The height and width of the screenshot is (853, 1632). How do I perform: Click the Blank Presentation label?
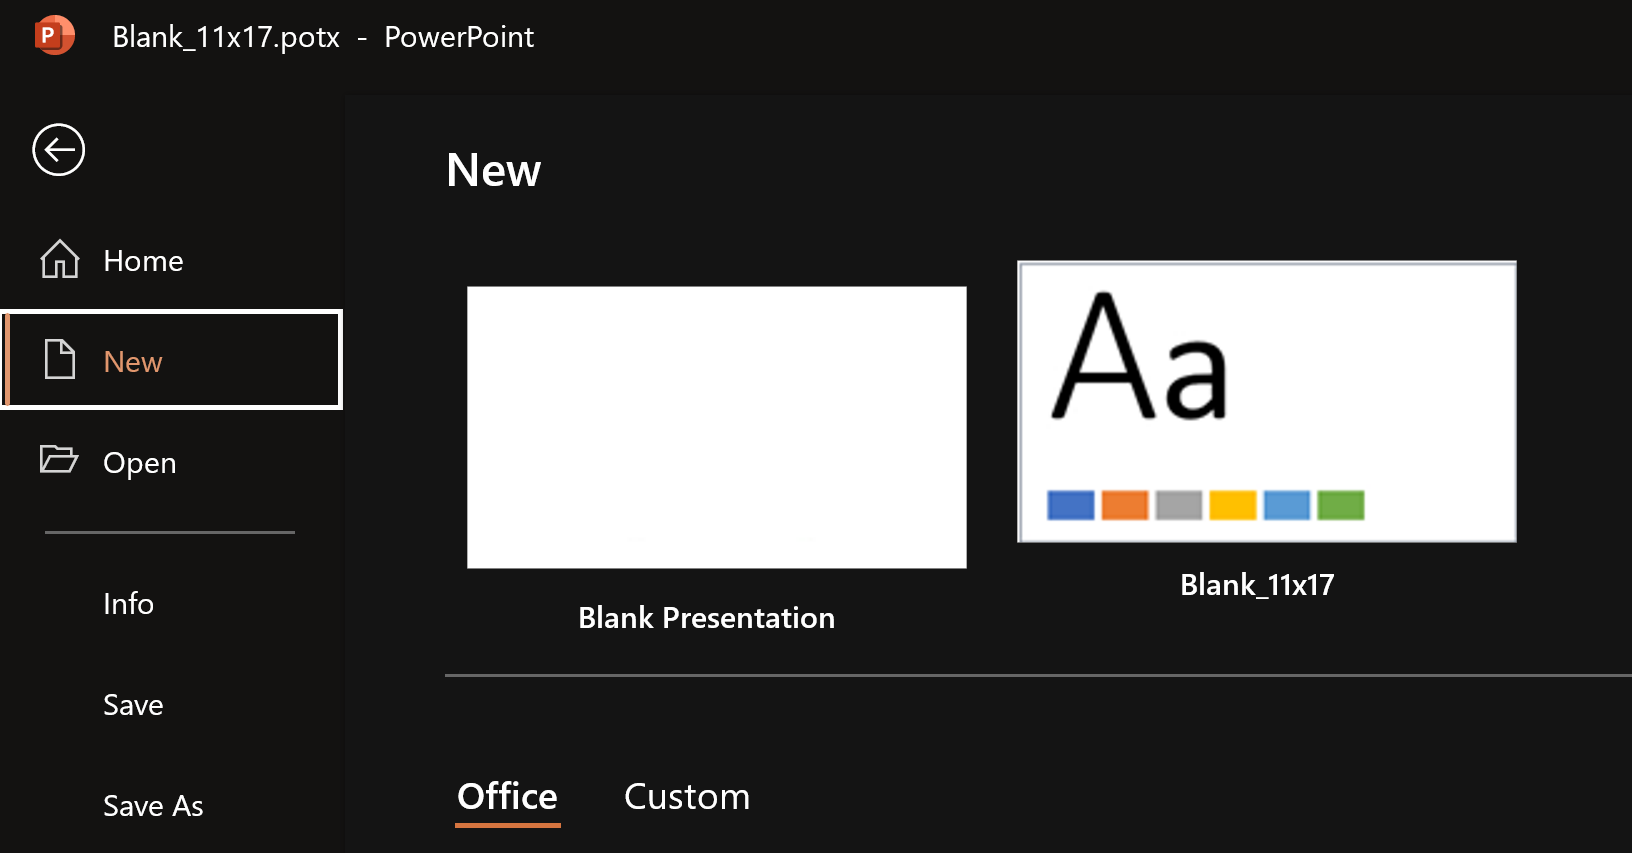click(706, 618)
